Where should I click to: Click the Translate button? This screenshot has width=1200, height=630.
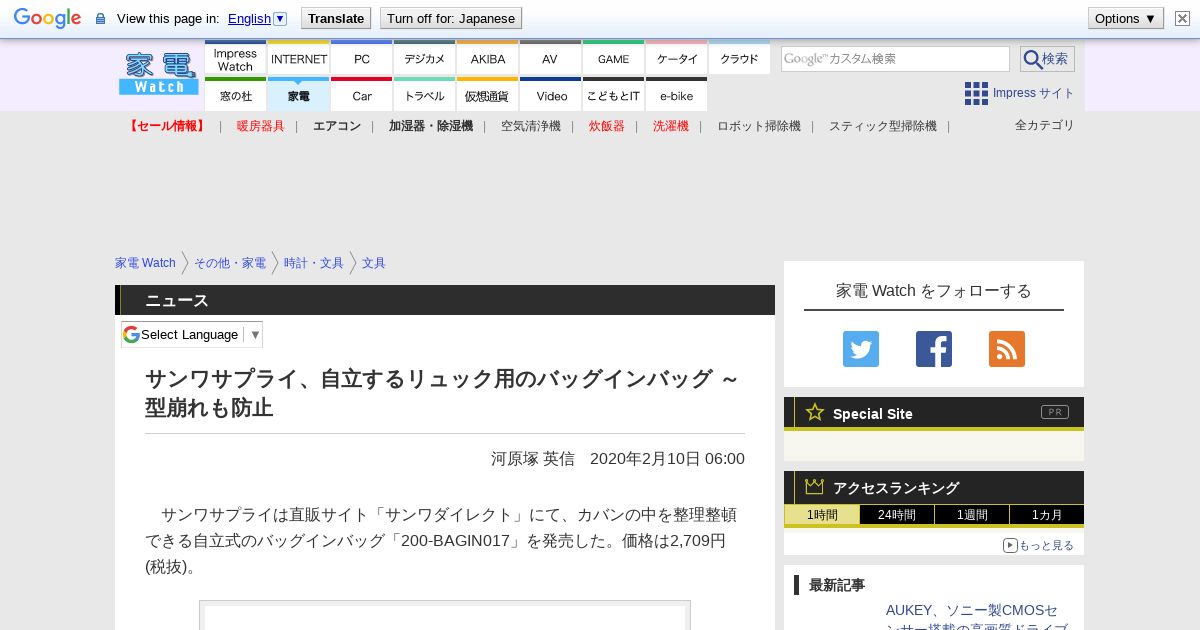pos(336,18)
